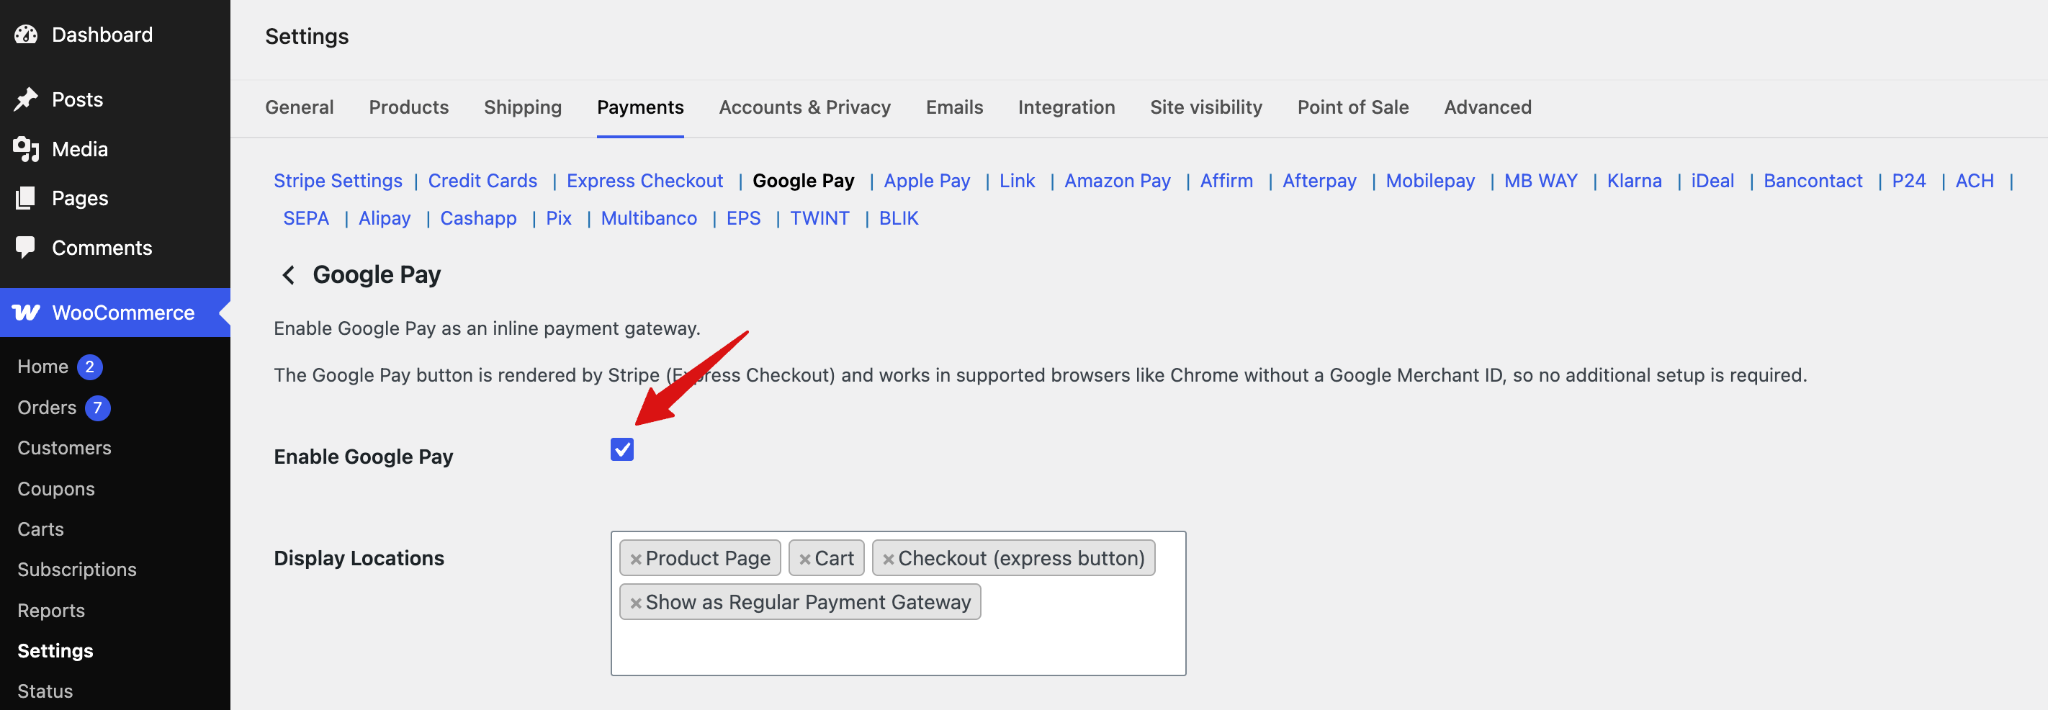The width and height of the screenshot is (2048, 710).
Task: Open the Amazon Pay section link
Action: pos(1117,181)
